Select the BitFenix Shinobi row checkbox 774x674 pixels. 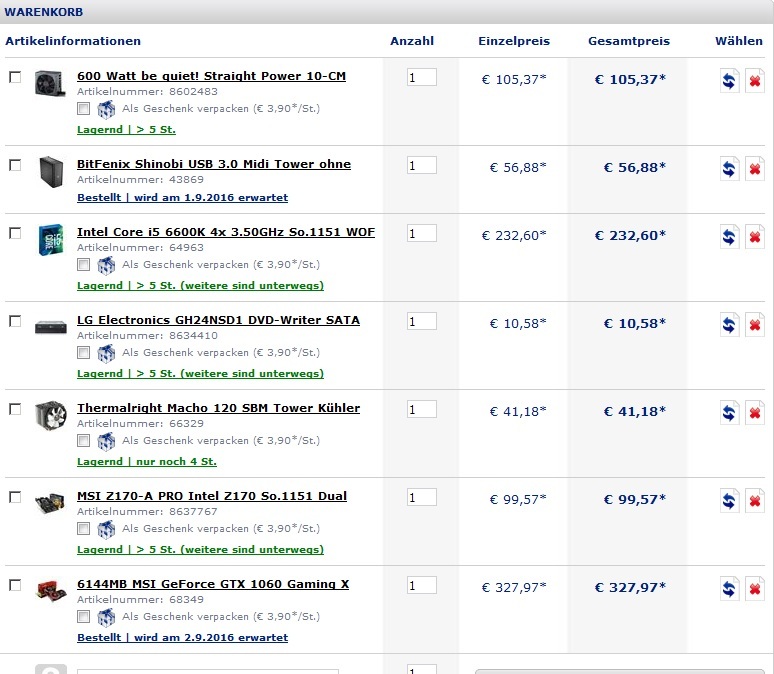[15, 165]
